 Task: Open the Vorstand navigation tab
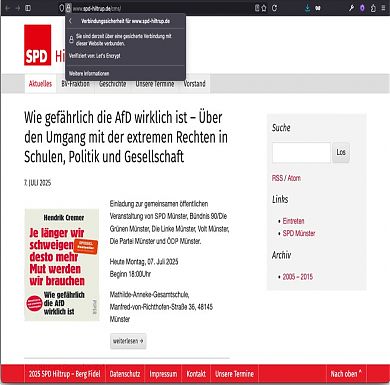tap(194, 83)
